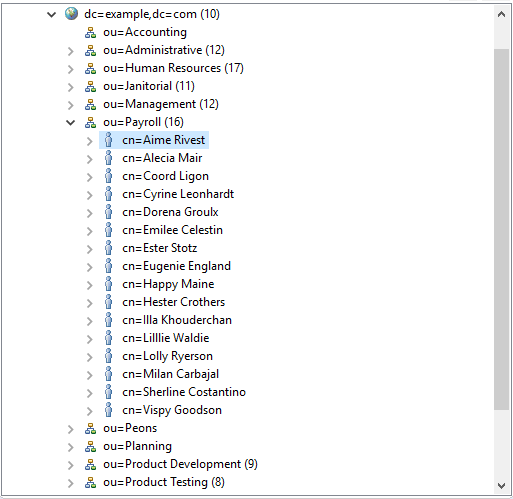Click the org unit icon beside ou=Peons
Screen dimensions: 513x499
[x=90, y=428]
